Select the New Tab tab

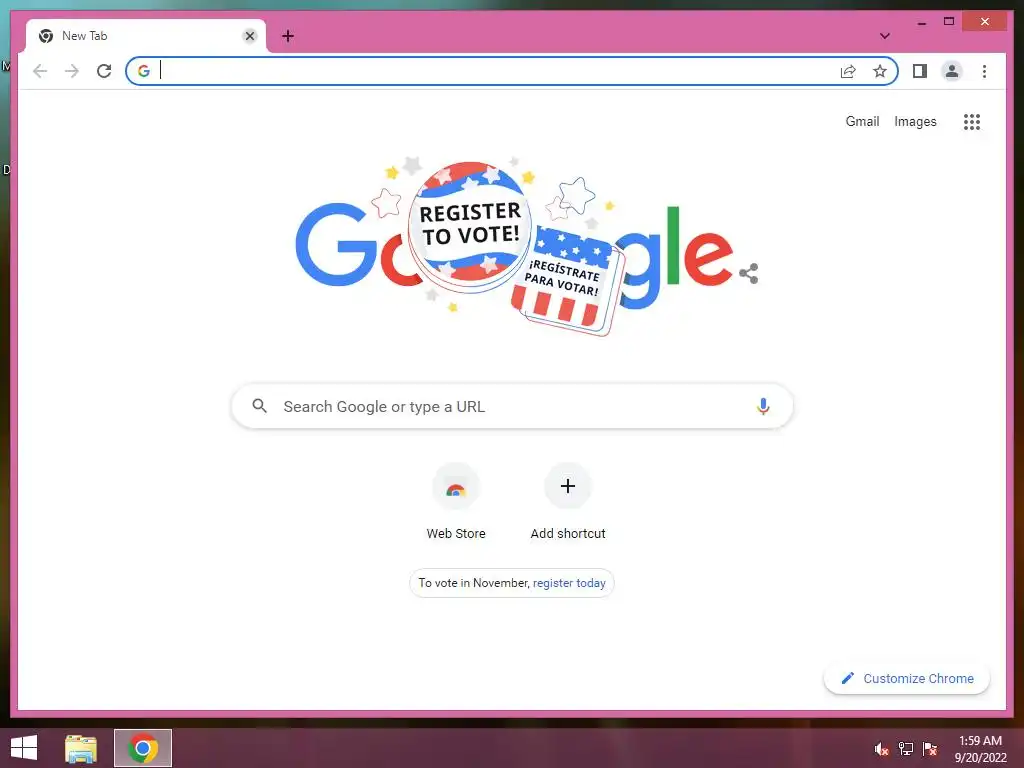pyautogui.click(x=146, y=36)
